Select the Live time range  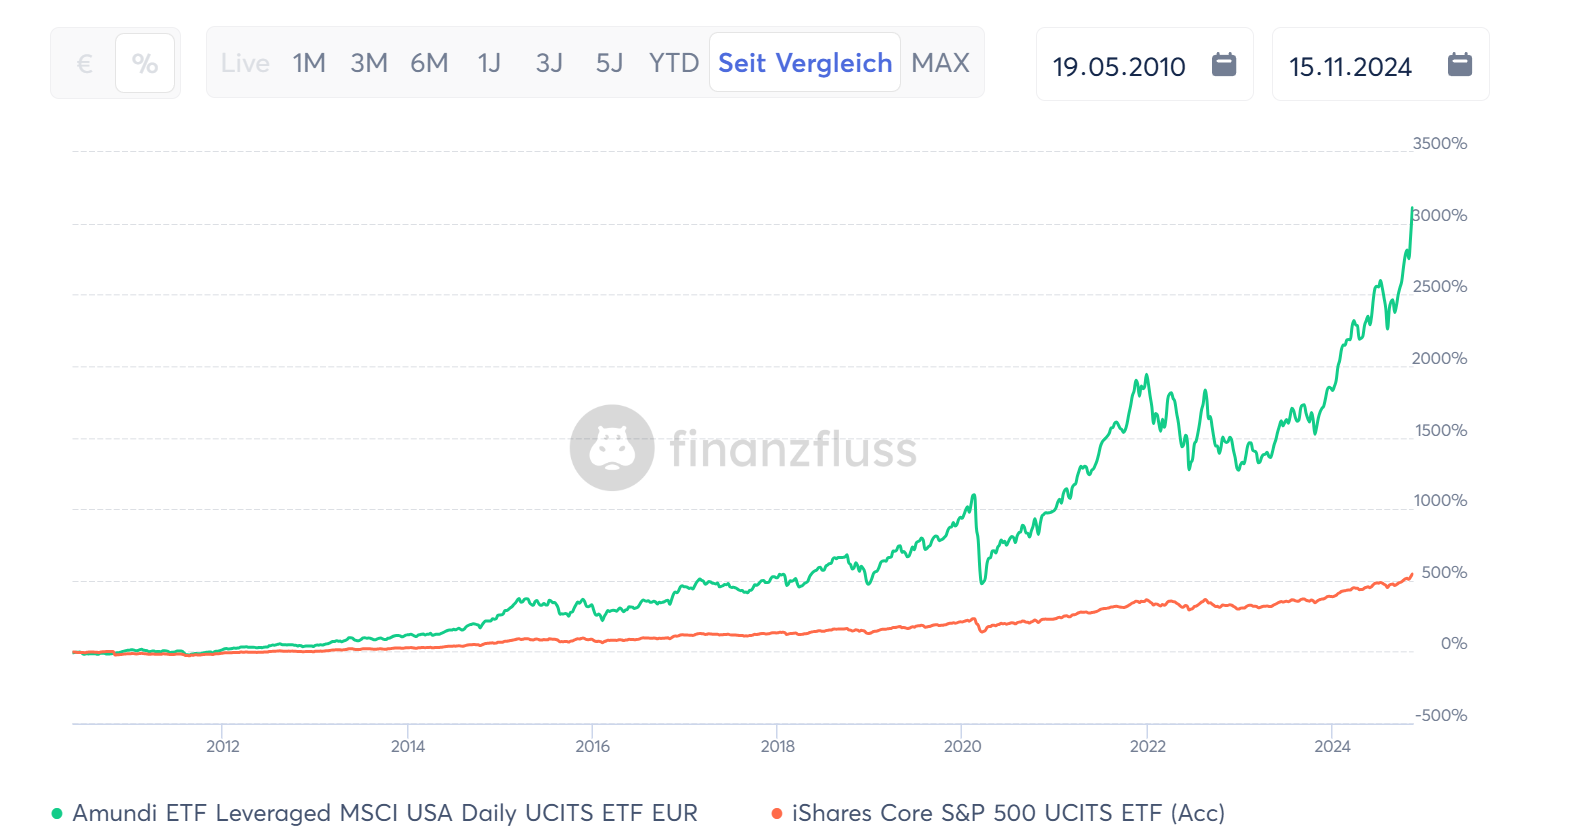tap(245, 63)
